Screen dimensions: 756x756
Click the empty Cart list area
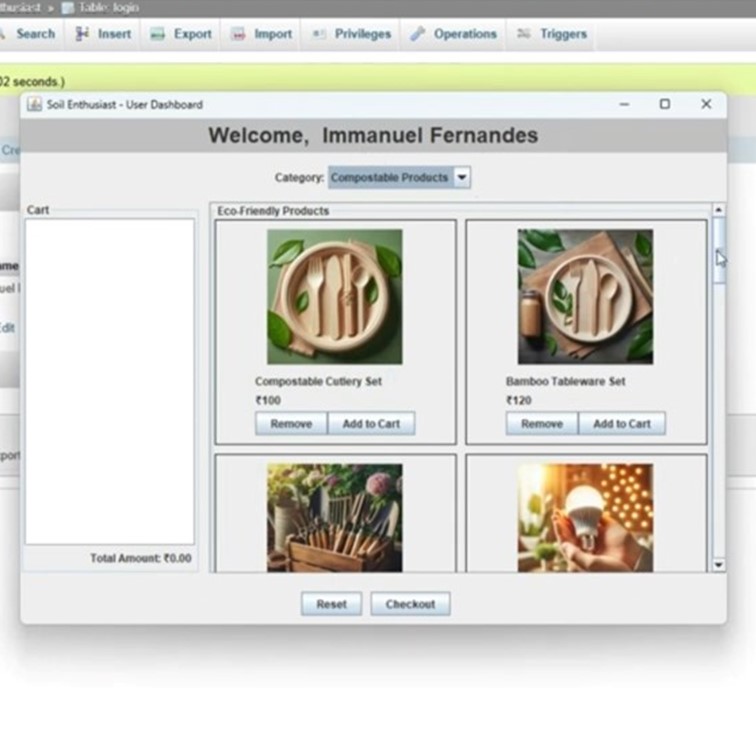tap(110, 381)
